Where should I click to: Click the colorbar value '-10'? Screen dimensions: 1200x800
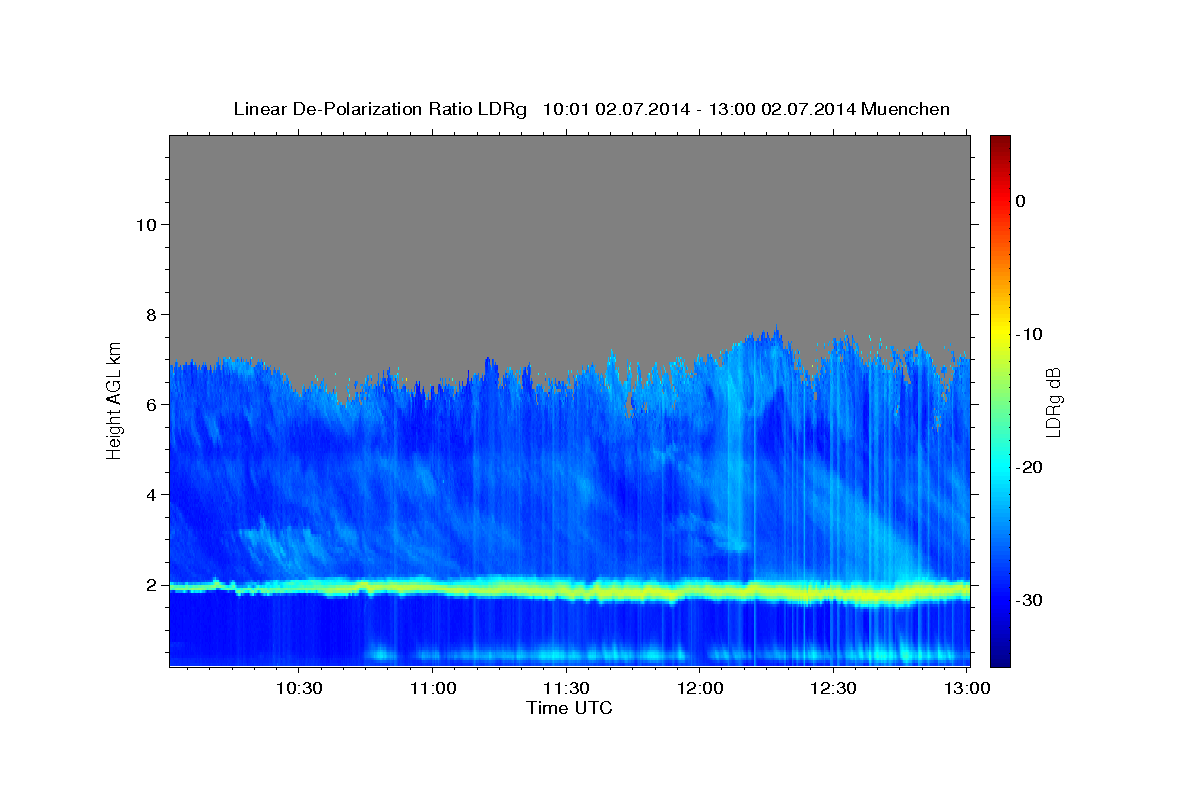click(1029, 334)
